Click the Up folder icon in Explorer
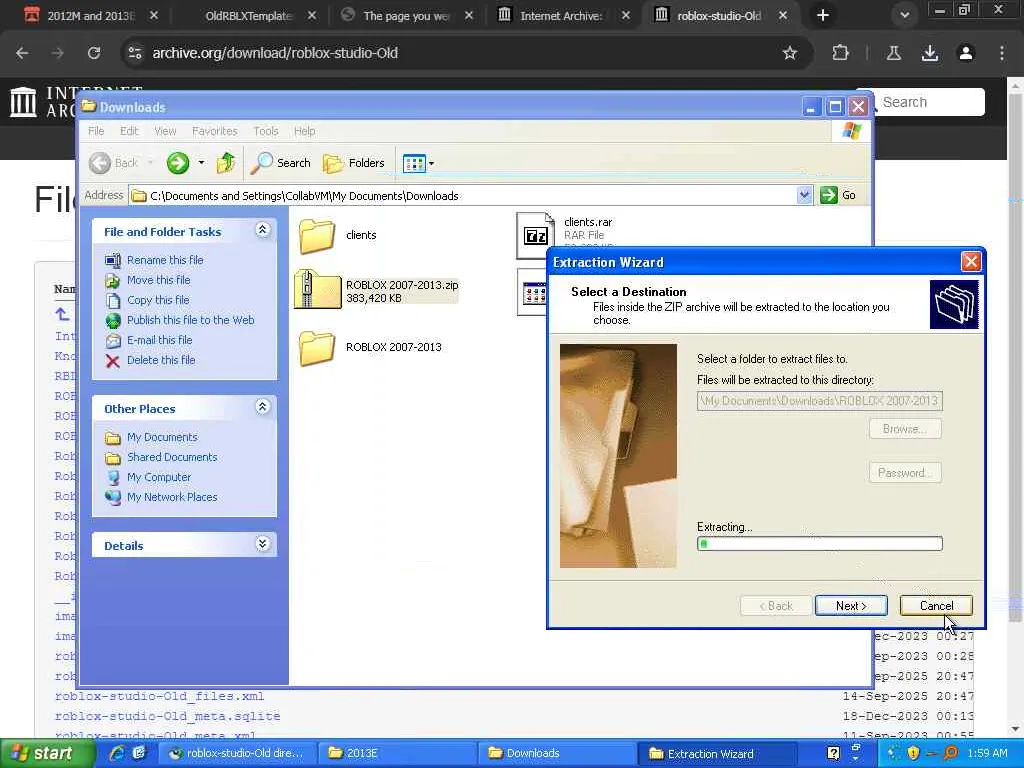Screen dimensions: 1024x768 pos(226,163)
